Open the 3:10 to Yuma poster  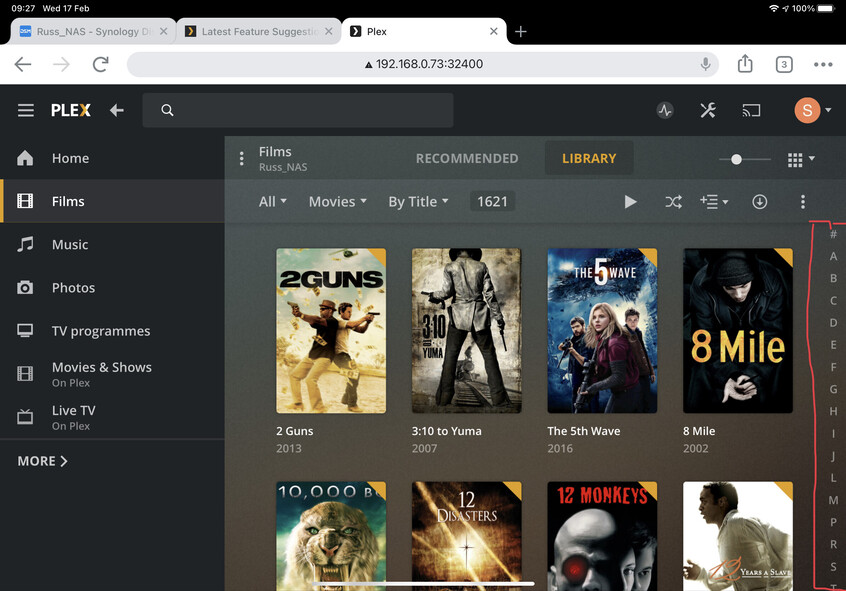point(466,331)
